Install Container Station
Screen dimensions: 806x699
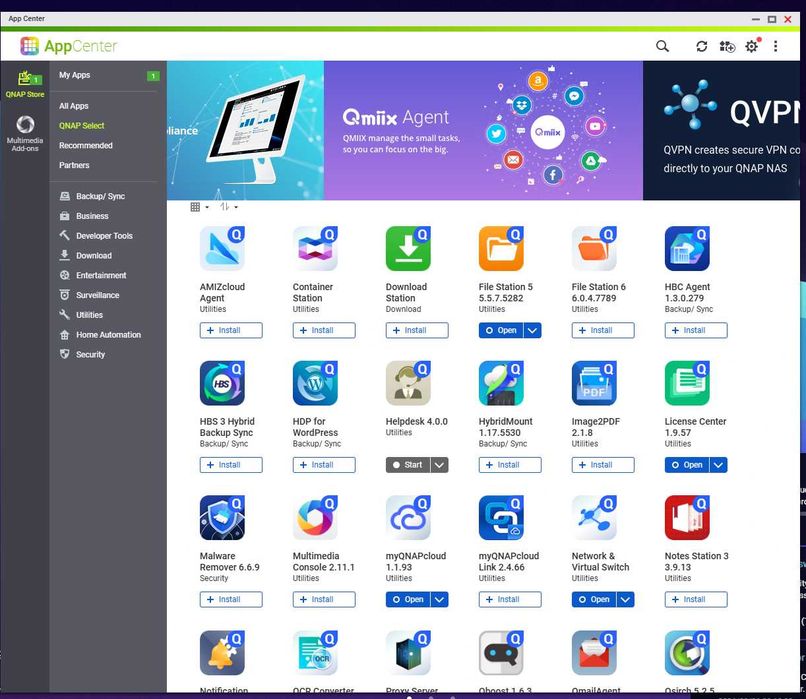[324, 330]
